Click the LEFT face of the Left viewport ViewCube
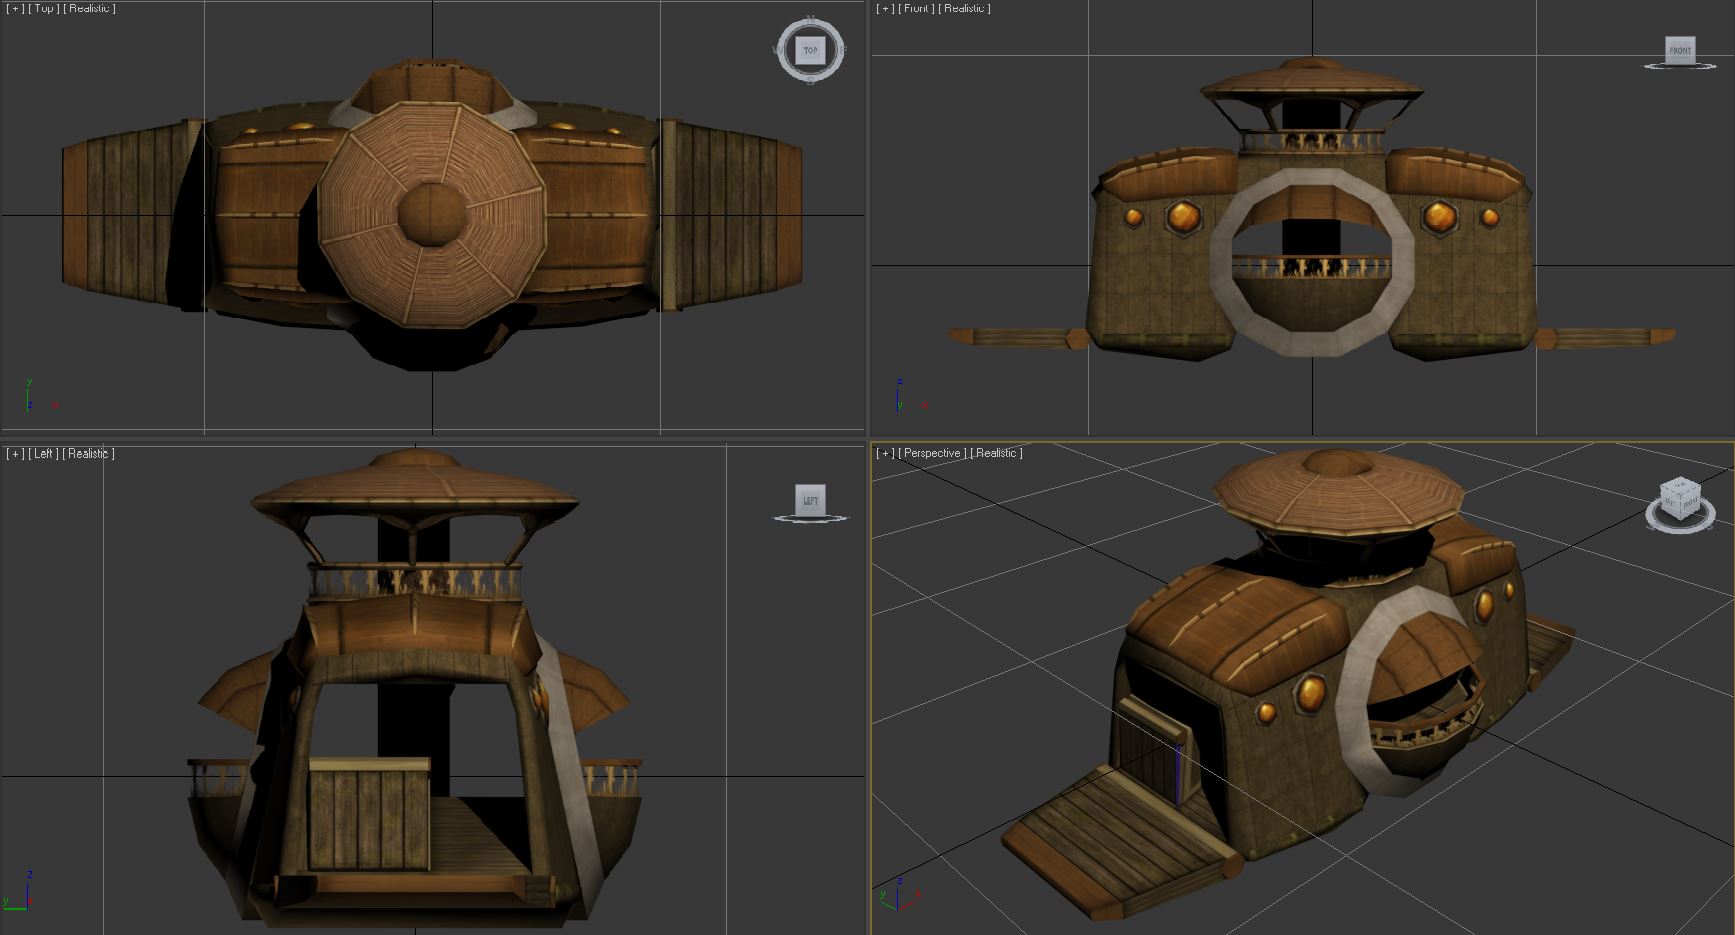The height and width of the screenshot is (935, 1735). pos(810,500)
